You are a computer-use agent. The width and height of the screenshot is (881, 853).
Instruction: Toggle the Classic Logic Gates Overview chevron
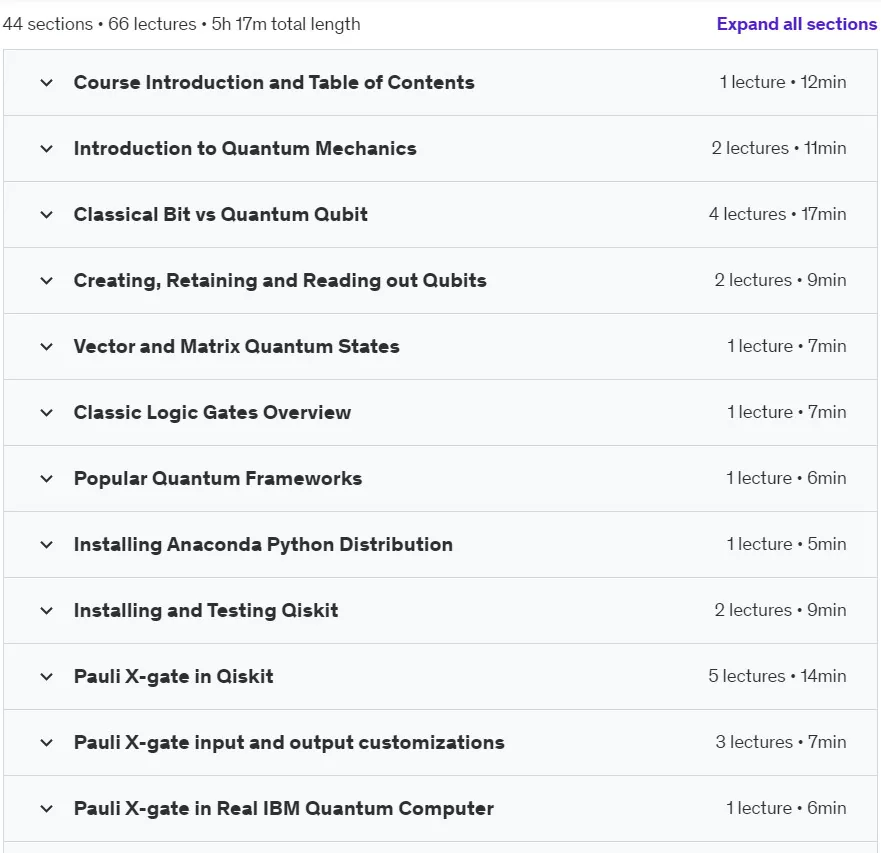tap(47, 413)
